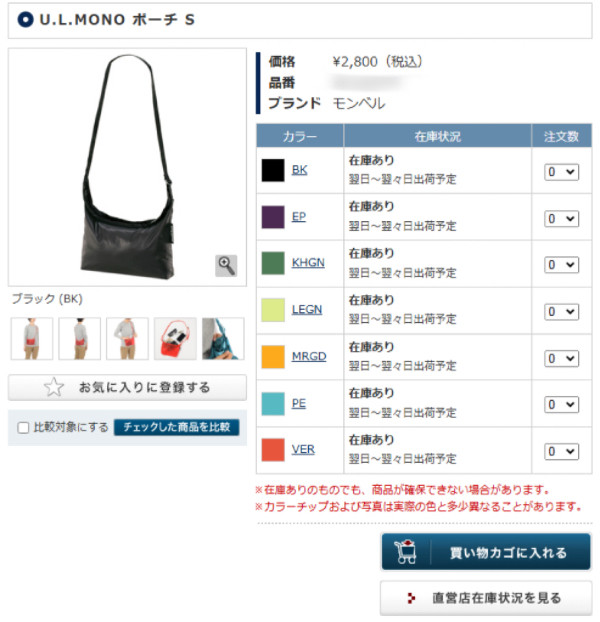View the red pouch contents thumbnail
This screenshot has height=622, width=600.
(x=175, y=338)
